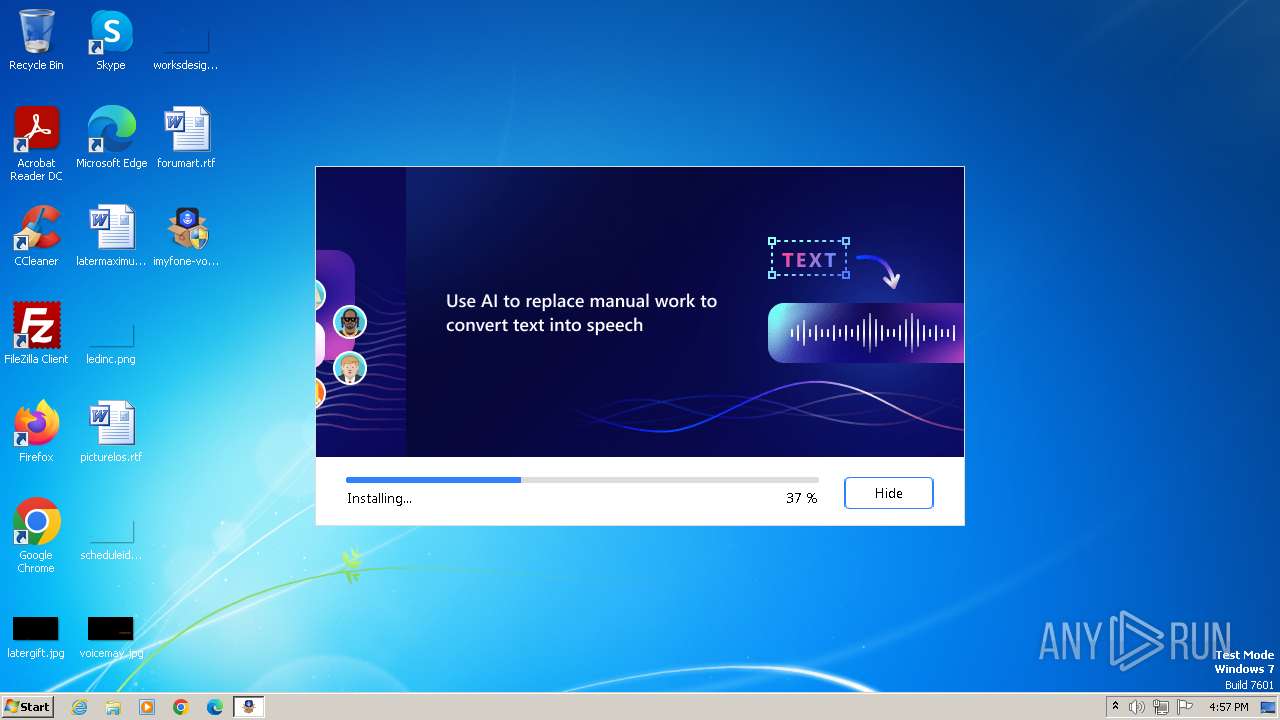Select the imyfone-vo... installer icon

(x=186, y=236)
